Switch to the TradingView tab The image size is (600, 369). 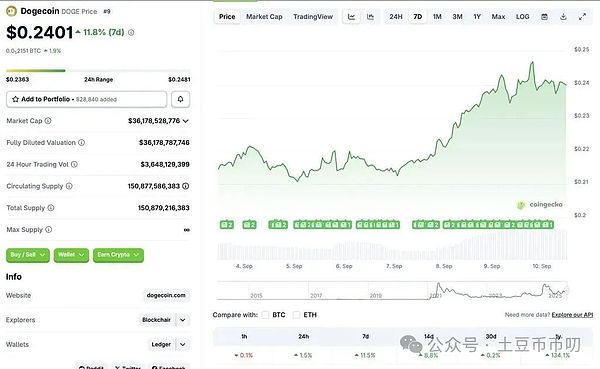click(313, 17)
